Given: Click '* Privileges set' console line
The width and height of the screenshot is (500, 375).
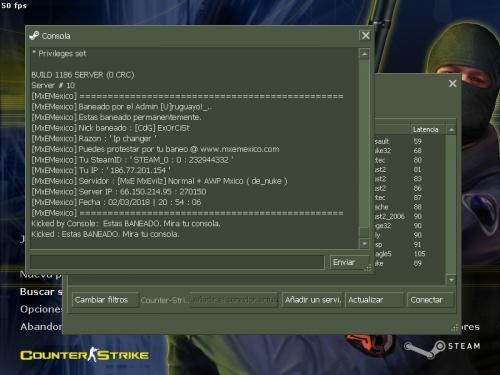Looking at the screenshot, I should click(59, 53).
